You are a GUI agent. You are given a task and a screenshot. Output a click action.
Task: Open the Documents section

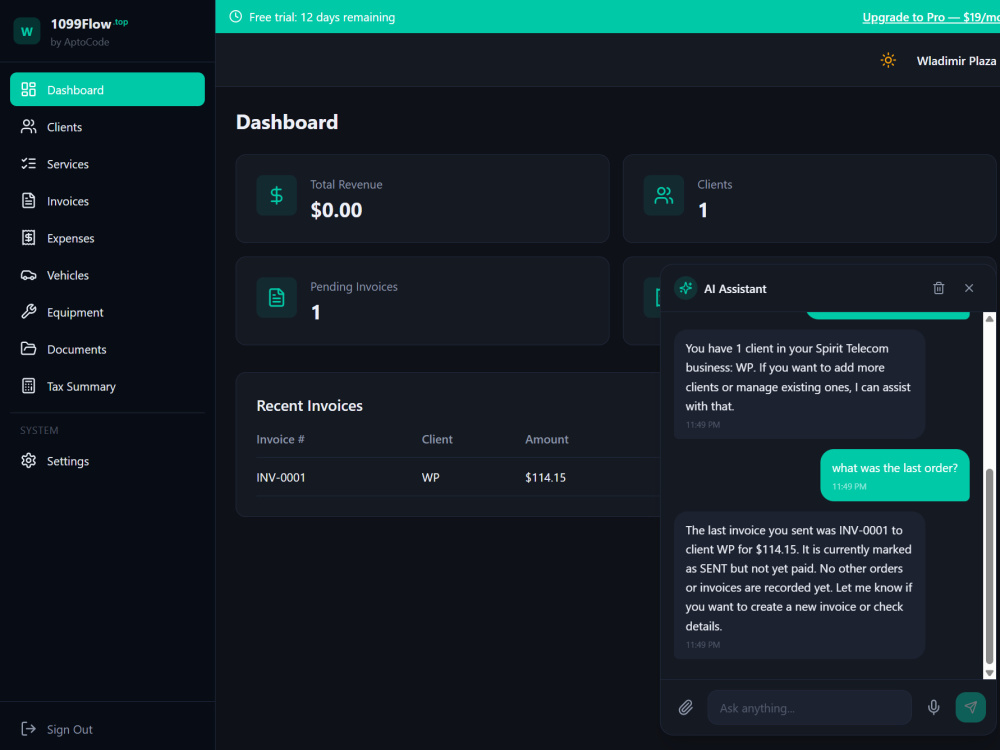point(107,349)
